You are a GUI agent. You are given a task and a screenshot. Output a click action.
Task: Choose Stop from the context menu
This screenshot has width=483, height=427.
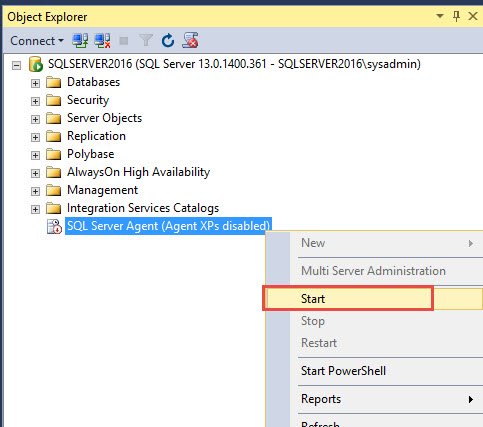(x=375, y=321)
